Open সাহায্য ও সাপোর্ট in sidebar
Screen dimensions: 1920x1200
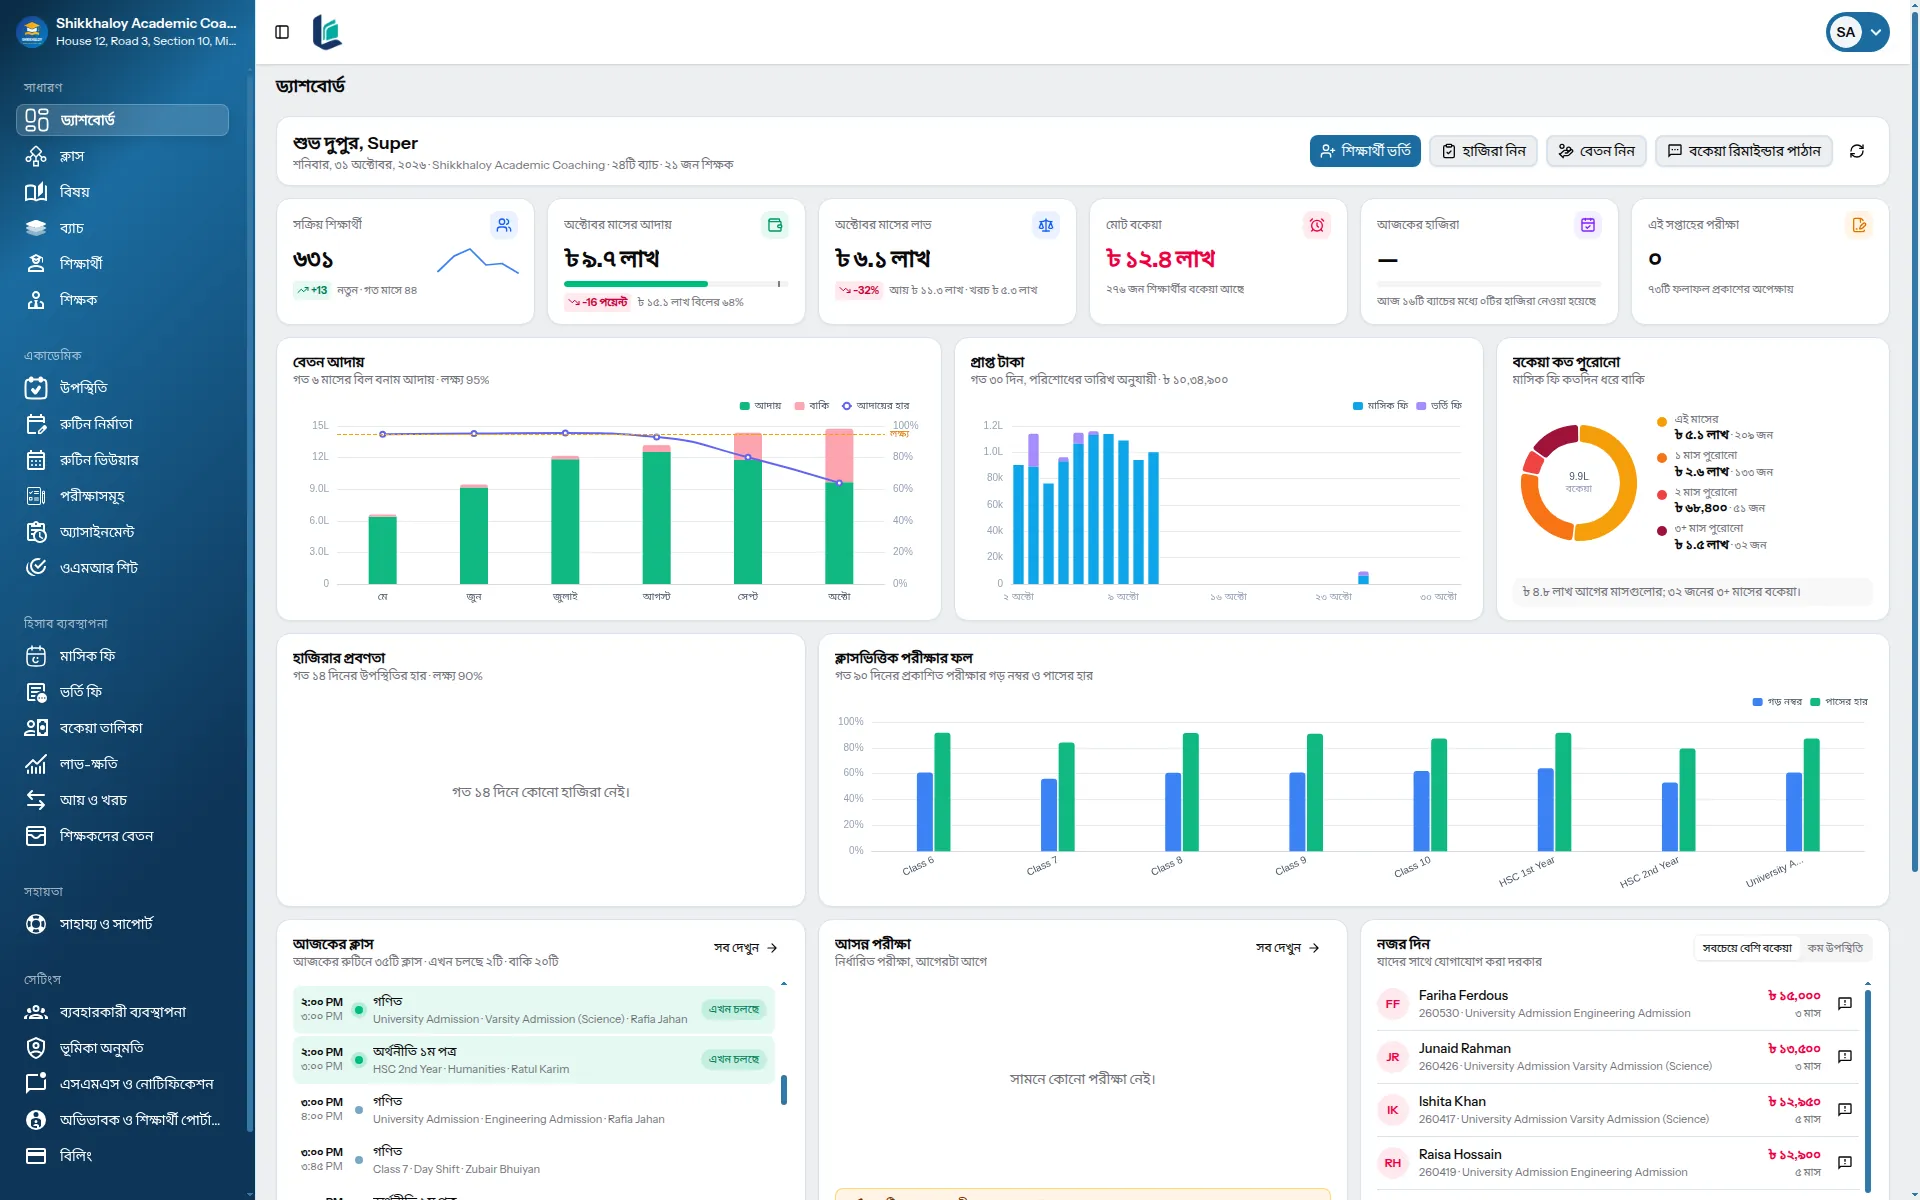coord(122,924)
